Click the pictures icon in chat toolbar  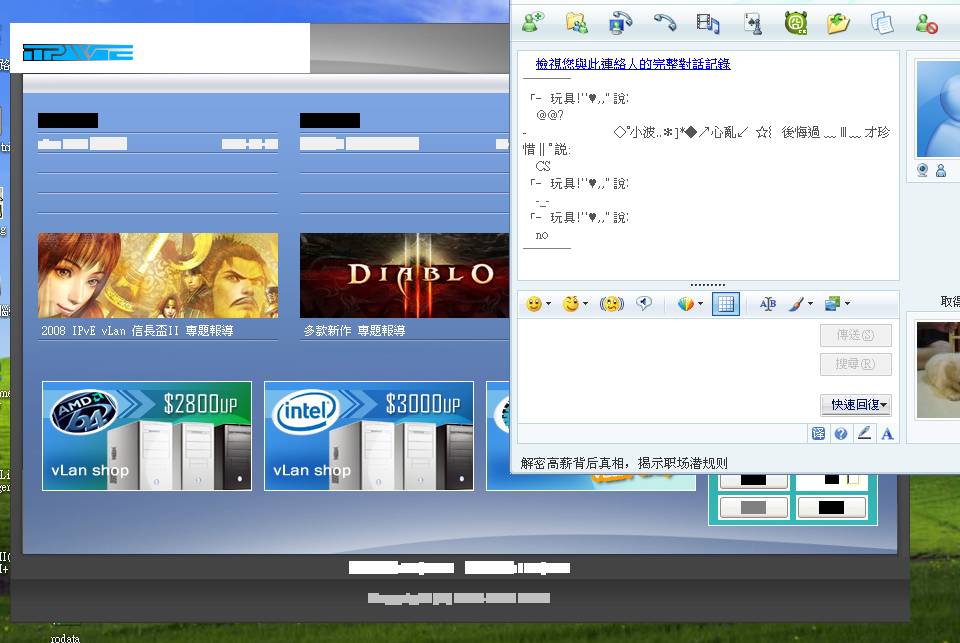click(832, 304)
